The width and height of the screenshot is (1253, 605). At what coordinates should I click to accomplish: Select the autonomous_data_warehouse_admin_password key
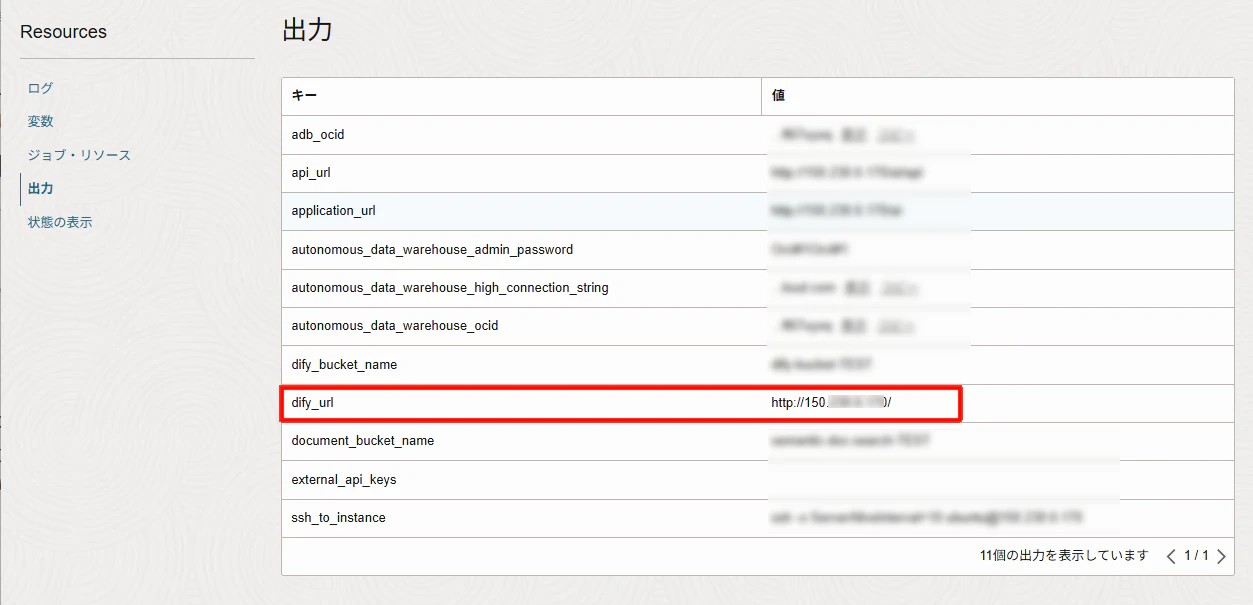(x=522, y=249)
